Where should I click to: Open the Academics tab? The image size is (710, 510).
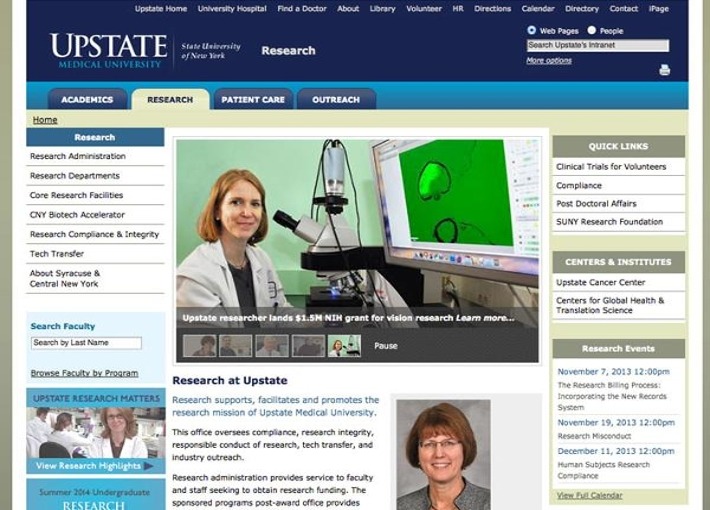pos(87,99)
